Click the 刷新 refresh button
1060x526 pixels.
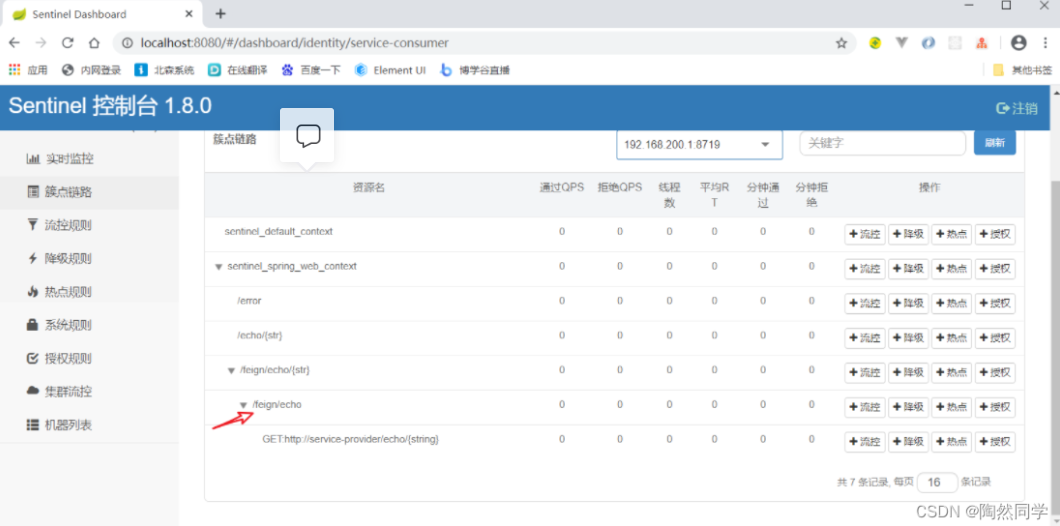point(994,143)
